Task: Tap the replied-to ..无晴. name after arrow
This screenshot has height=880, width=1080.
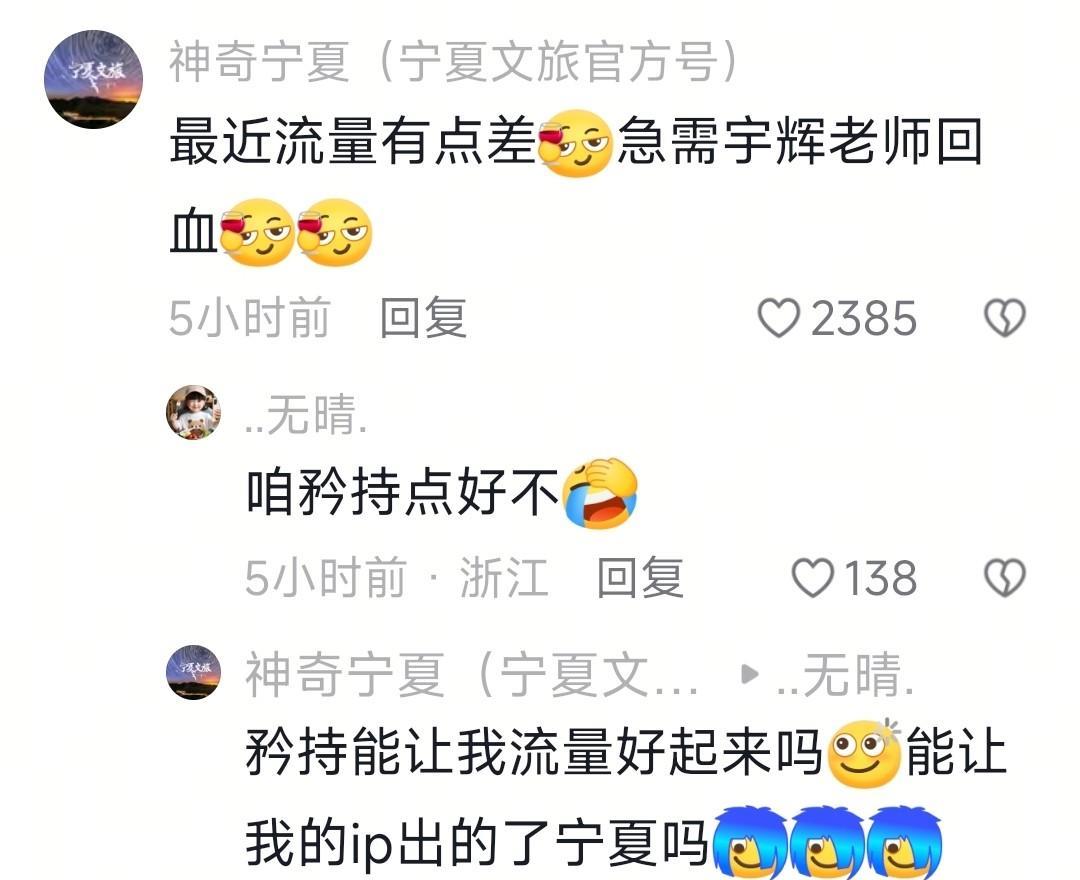Action: tap(845, 675)
